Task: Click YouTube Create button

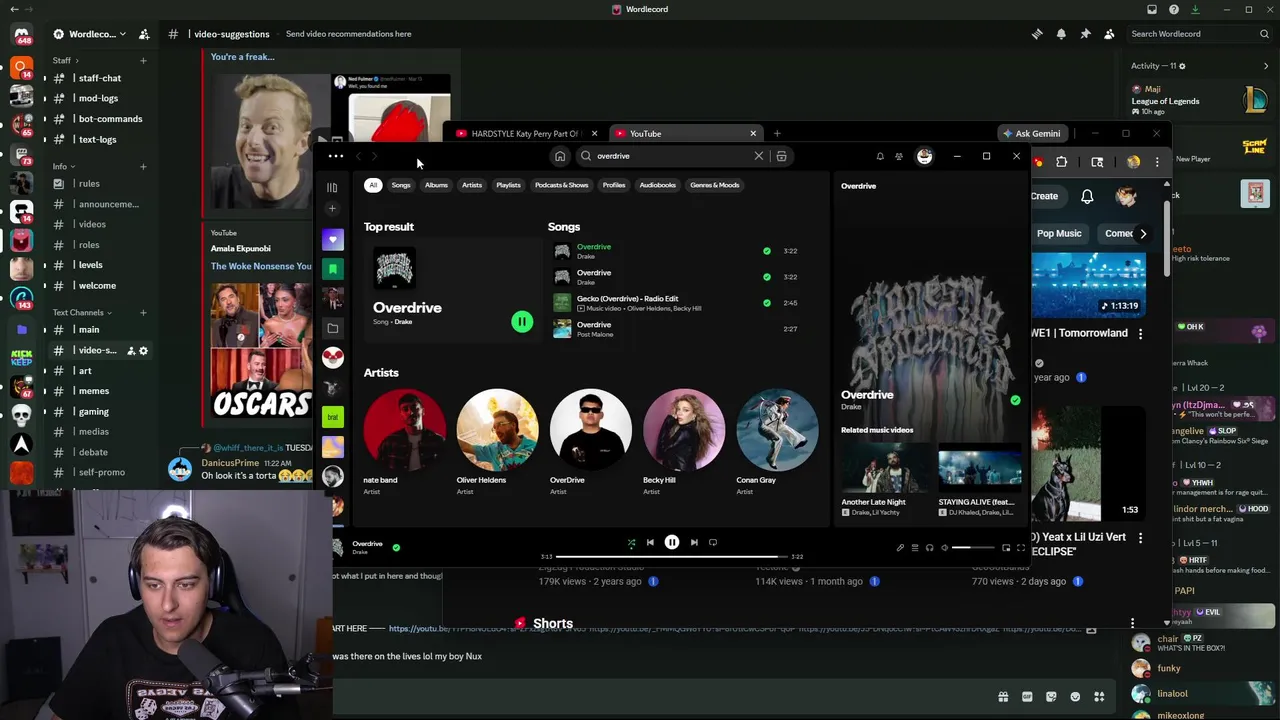Action: click(1044, 196)
